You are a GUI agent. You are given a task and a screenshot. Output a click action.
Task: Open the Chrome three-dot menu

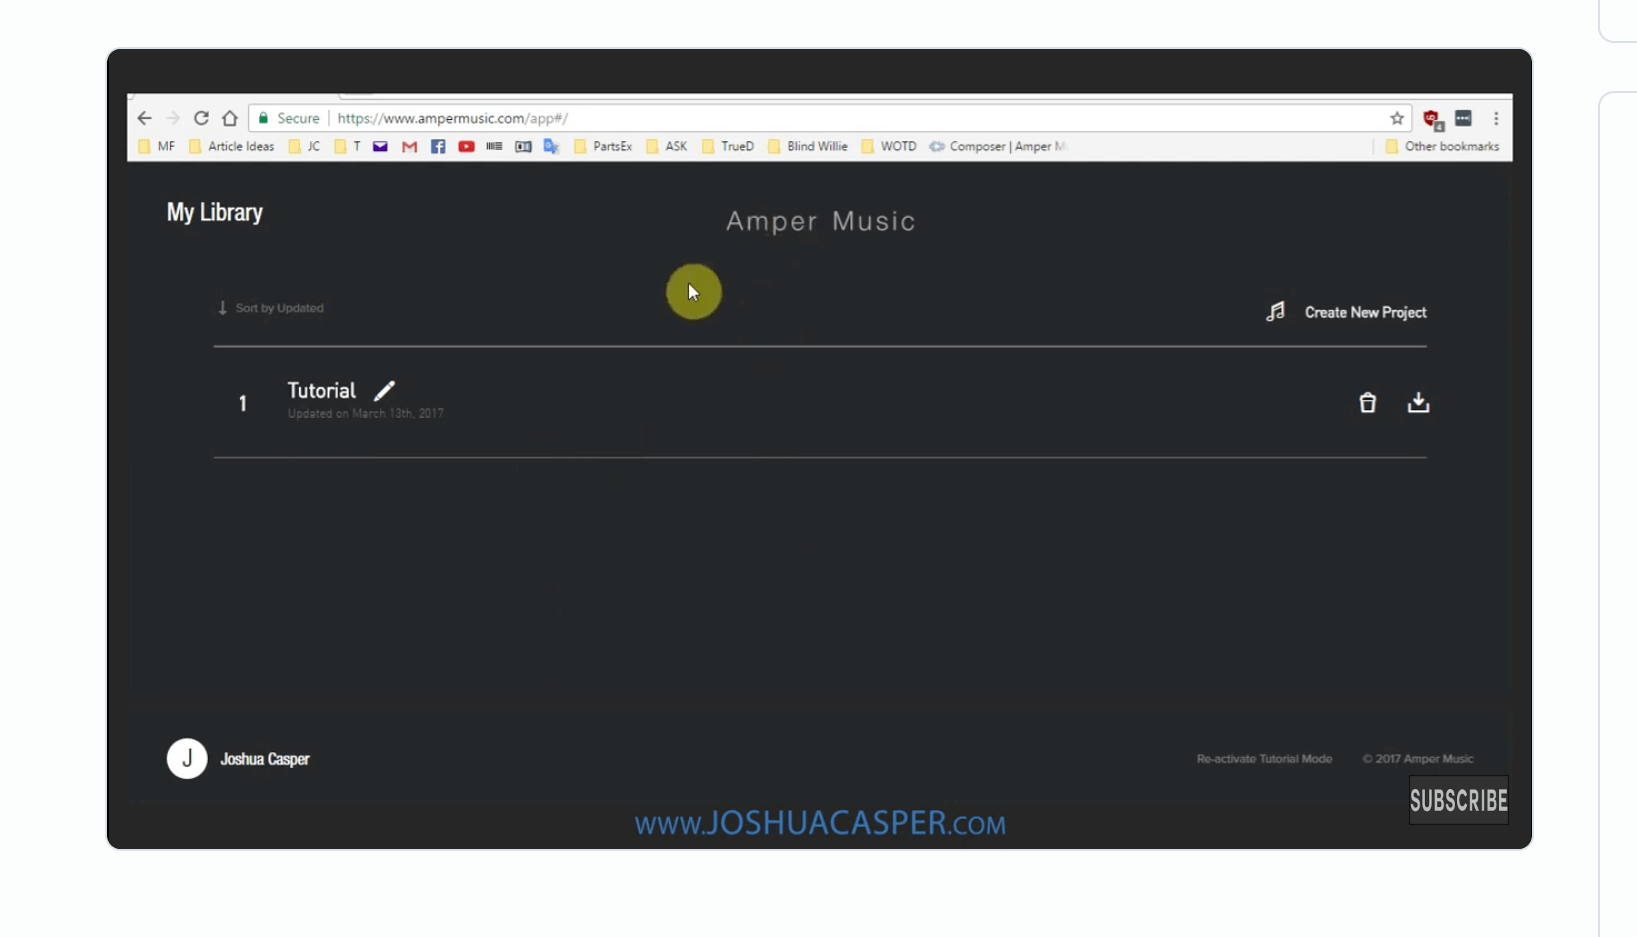1496,119
